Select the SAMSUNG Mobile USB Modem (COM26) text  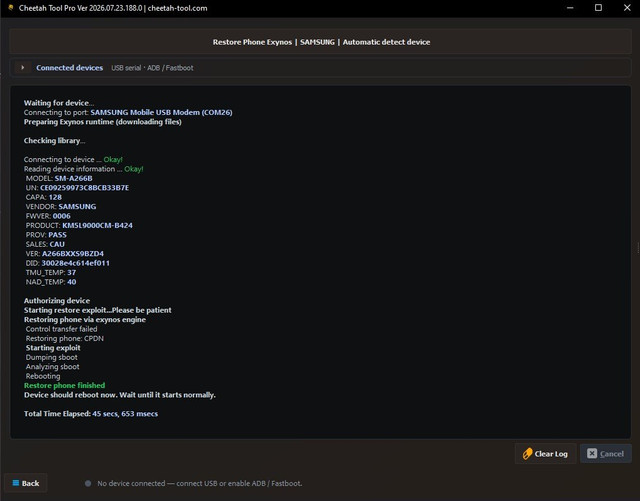tap(161, 112)
